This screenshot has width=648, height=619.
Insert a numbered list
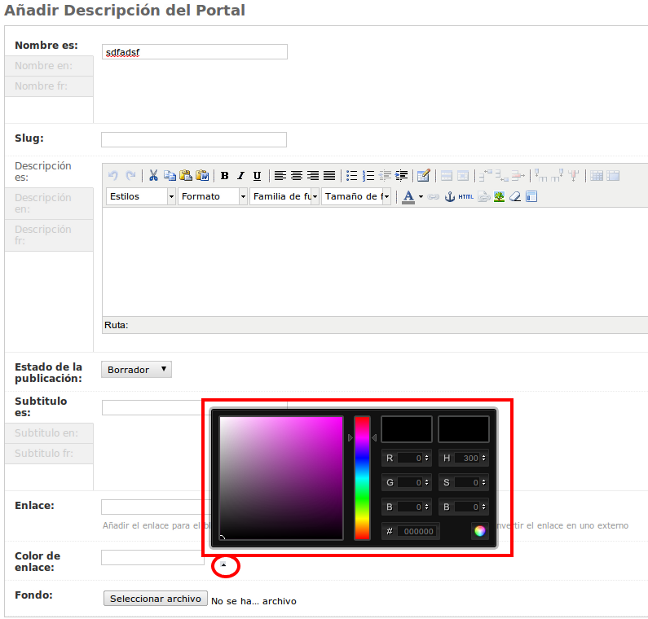(368, 176)
